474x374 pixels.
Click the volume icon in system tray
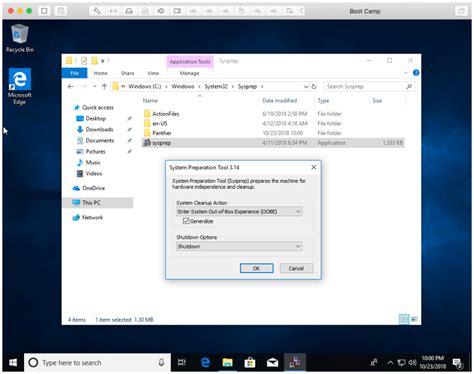412,362
